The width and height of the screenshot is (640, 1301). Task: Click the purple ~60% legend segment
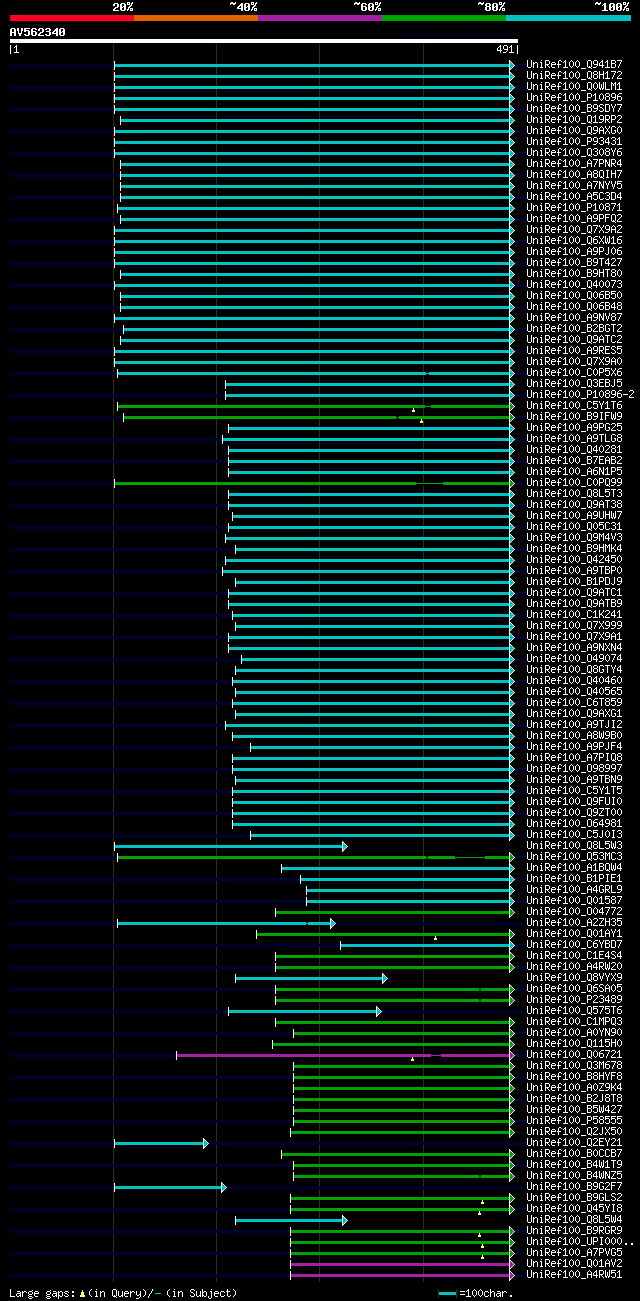point(320,18)
